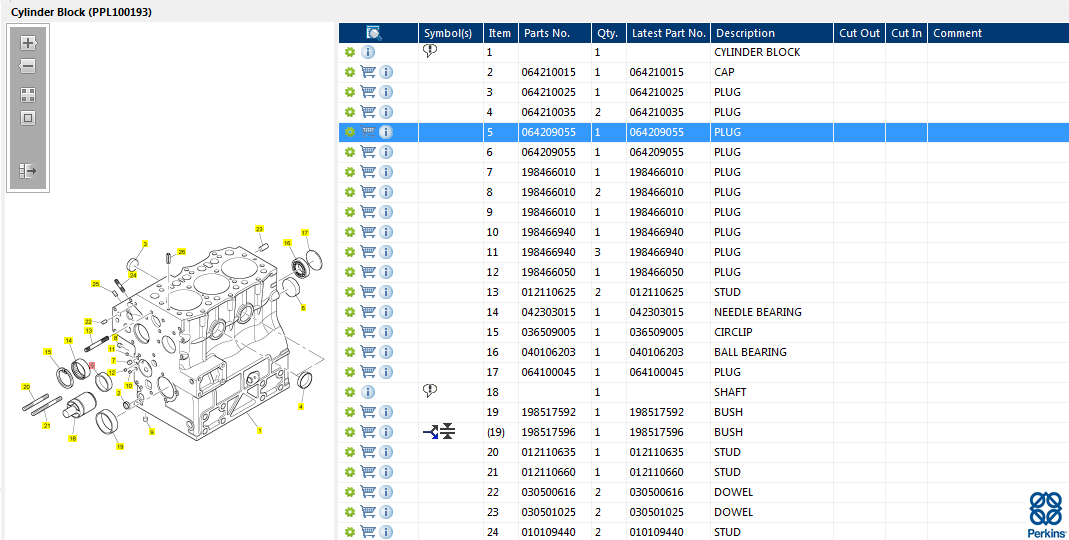Click the Qty. column header

click(607, 33)
